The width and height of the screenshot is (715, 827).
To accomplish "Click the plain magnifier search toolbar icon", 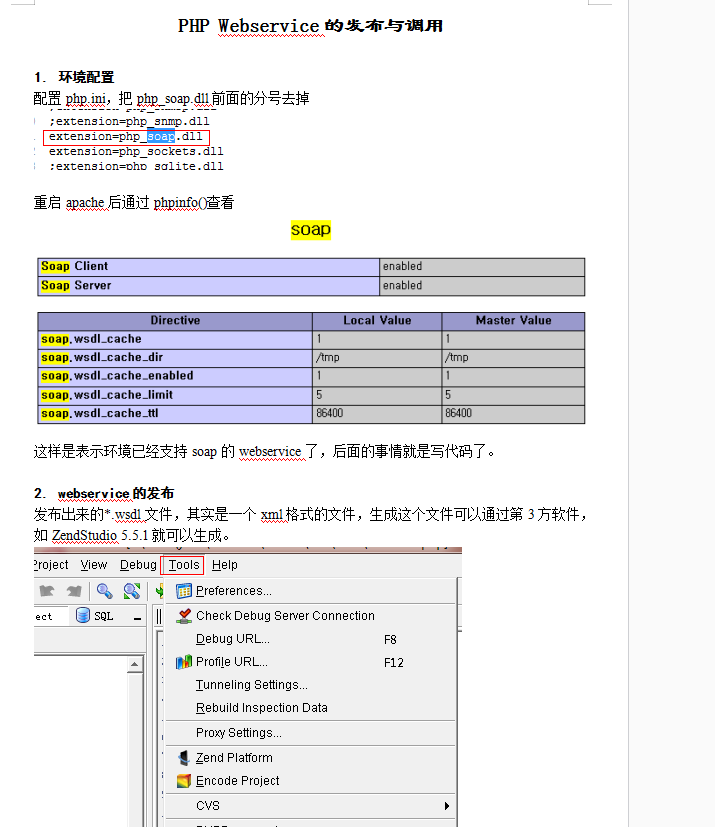I will coord(104,591).
